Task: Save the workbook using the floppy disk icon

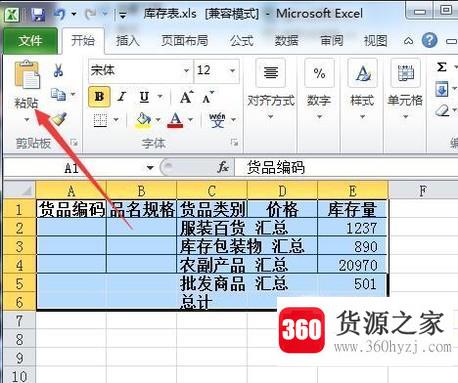Action: 39,14
